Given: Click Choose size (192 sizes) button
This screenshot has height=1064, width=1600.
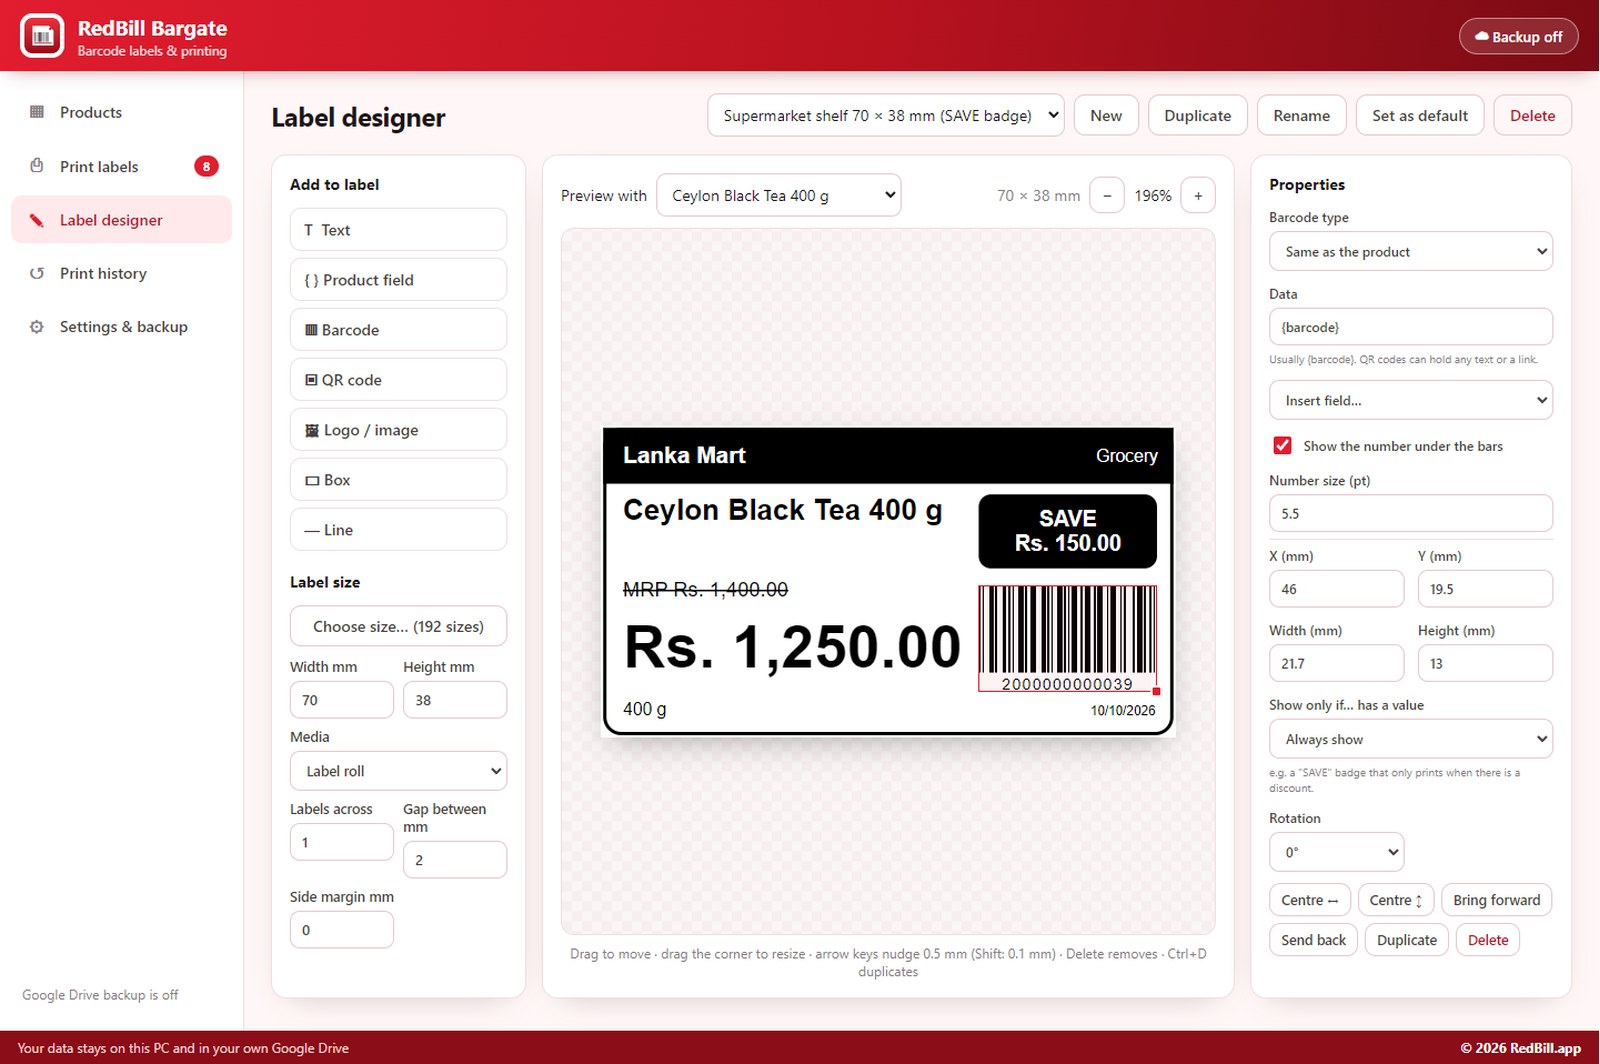Looking at the screenshot, I should coord(398,626).
